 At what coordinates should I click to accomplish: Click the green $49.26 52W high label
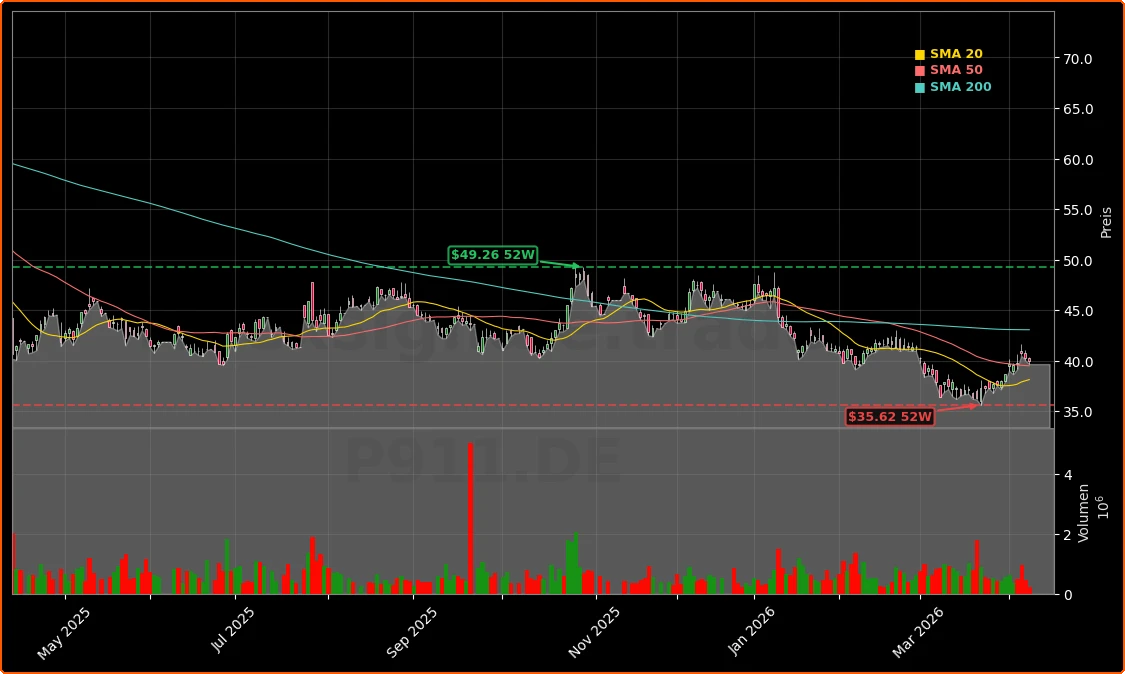pos(493,256)
